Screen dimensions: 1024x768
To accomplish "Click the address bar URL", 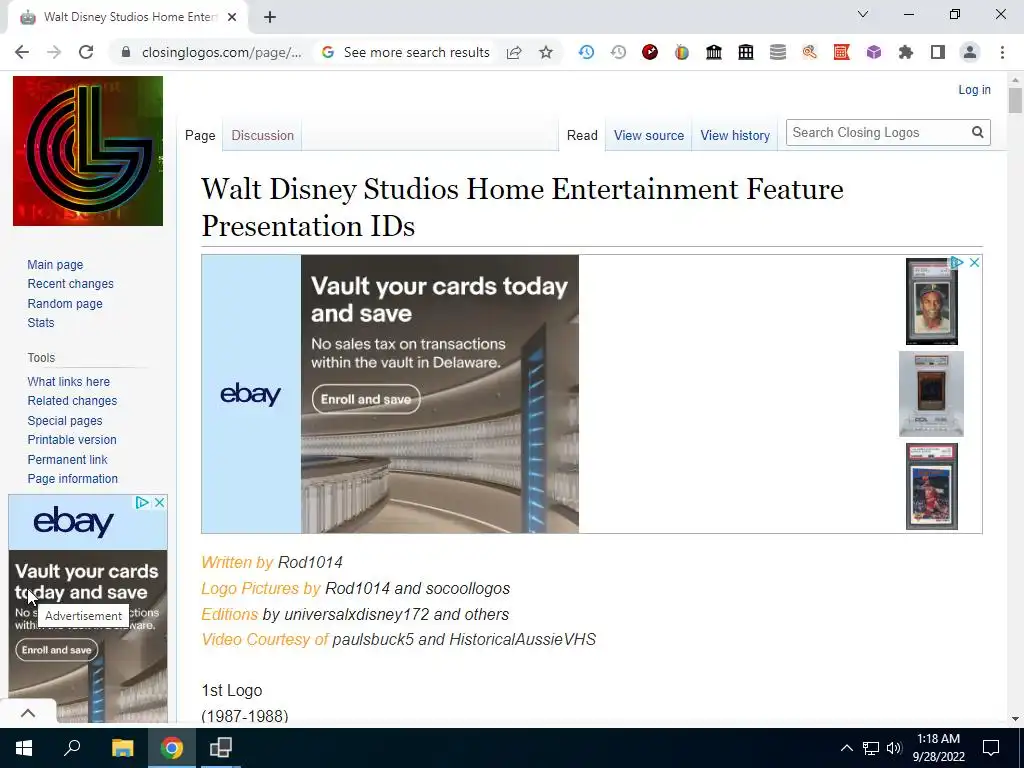I will [x=221, y=52].
